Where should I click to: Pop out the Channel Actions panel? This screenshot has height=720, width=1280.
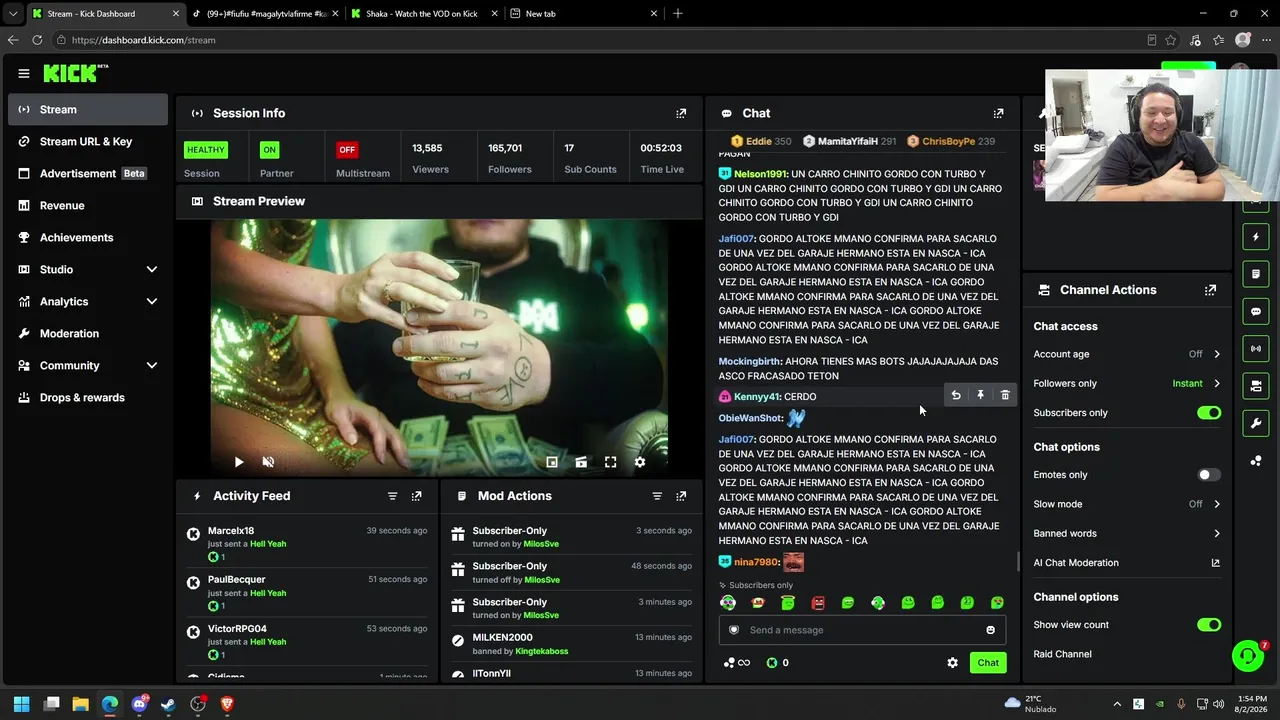[x=1210, y=290]
